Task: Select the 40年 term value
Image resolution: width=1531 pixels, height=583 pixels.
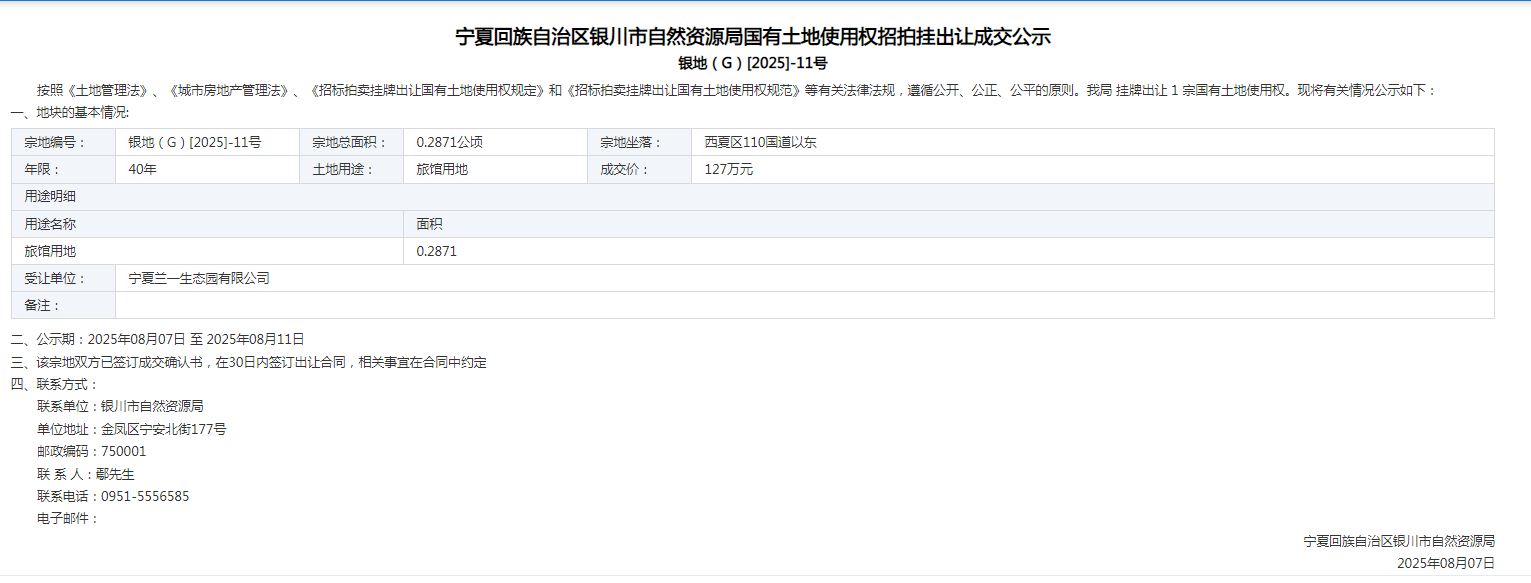Action: [x=143, y=169]
